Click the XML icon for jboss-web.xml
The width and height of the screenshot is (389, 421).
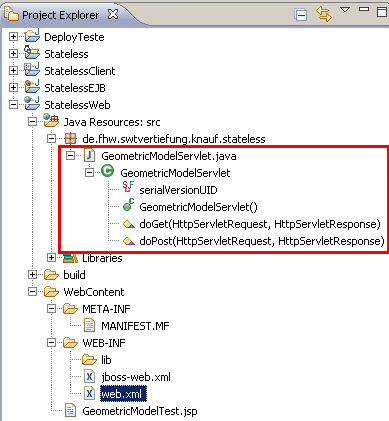tap(89, 377)
